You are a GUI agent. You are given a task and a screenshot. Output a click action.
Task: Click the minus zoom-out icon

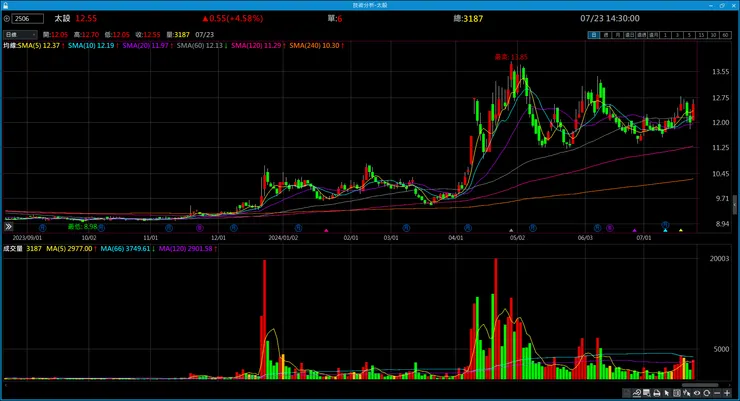[x=717, y=393]
